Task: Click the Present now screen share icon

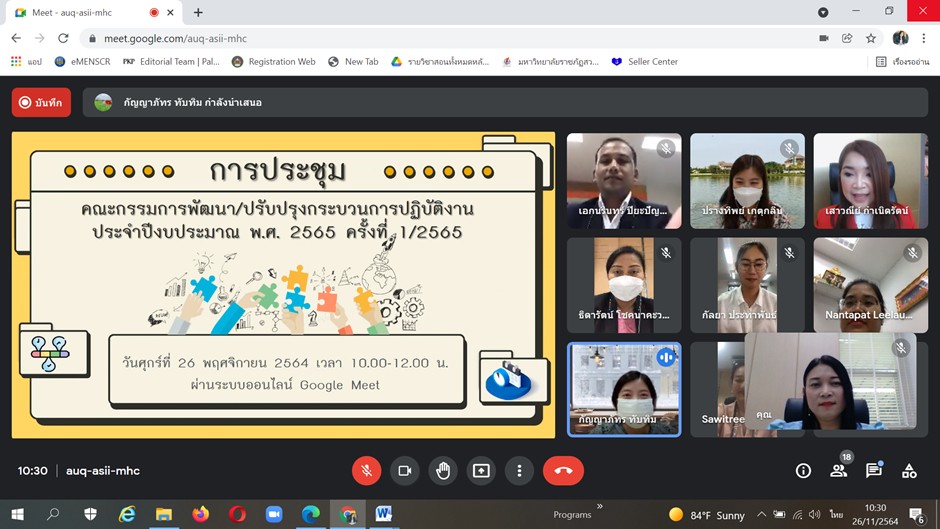Action: click(481, 470)
